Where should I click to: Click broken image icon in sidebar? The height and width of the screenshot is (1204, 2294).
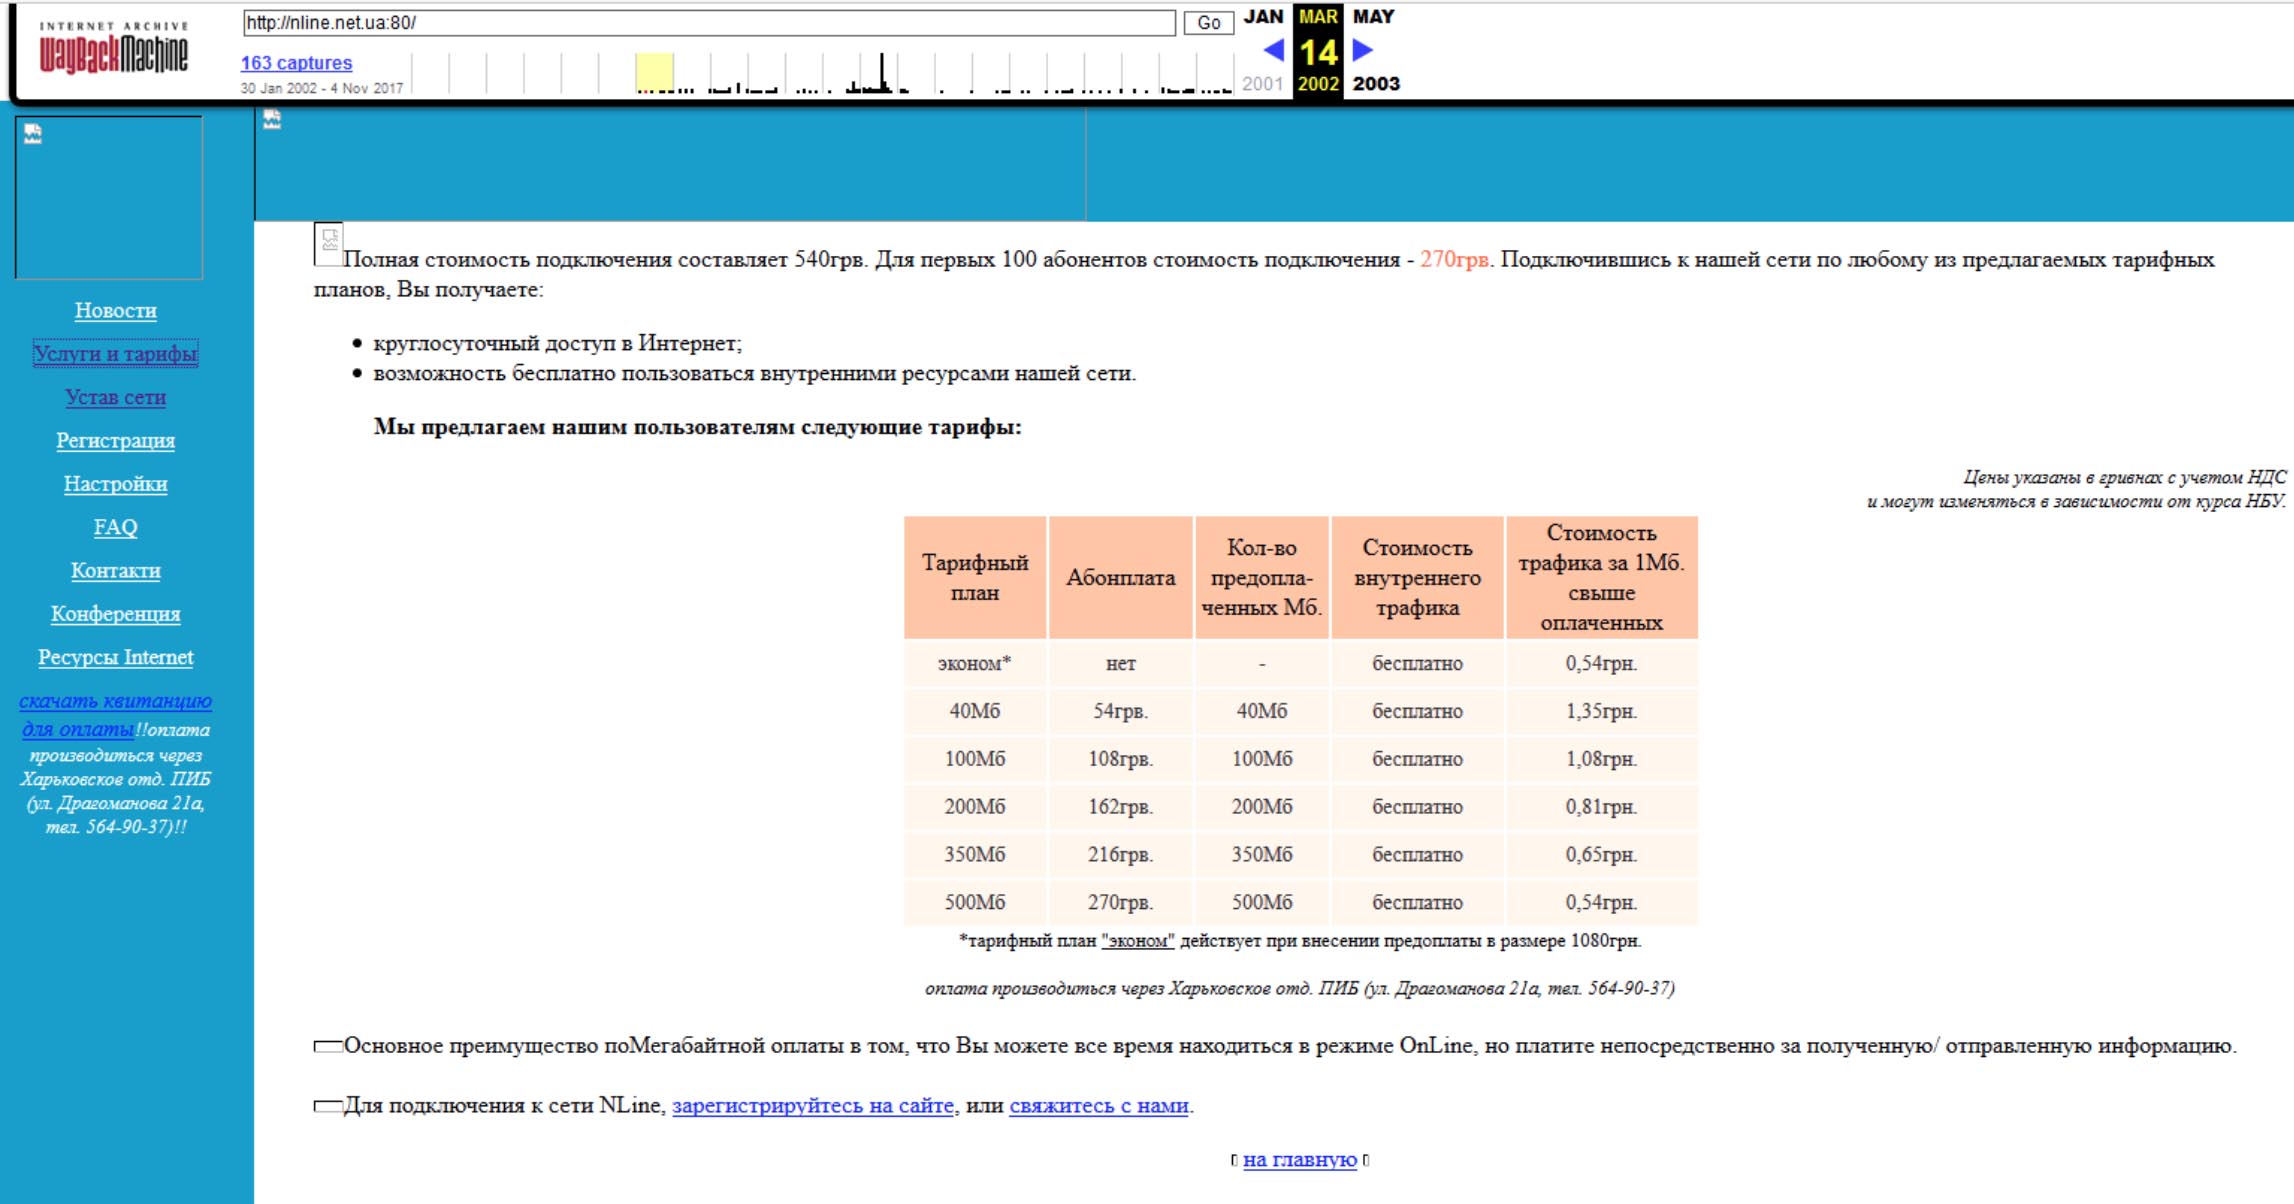[34, 134]
